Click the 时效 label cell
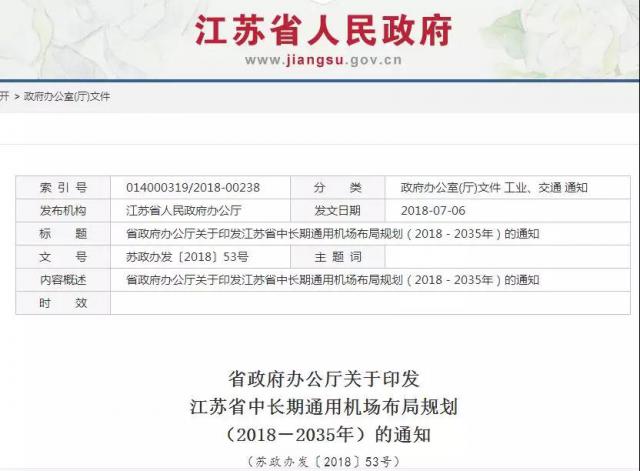The width and height of the screenshot is (640, 471). coord(63,303)
